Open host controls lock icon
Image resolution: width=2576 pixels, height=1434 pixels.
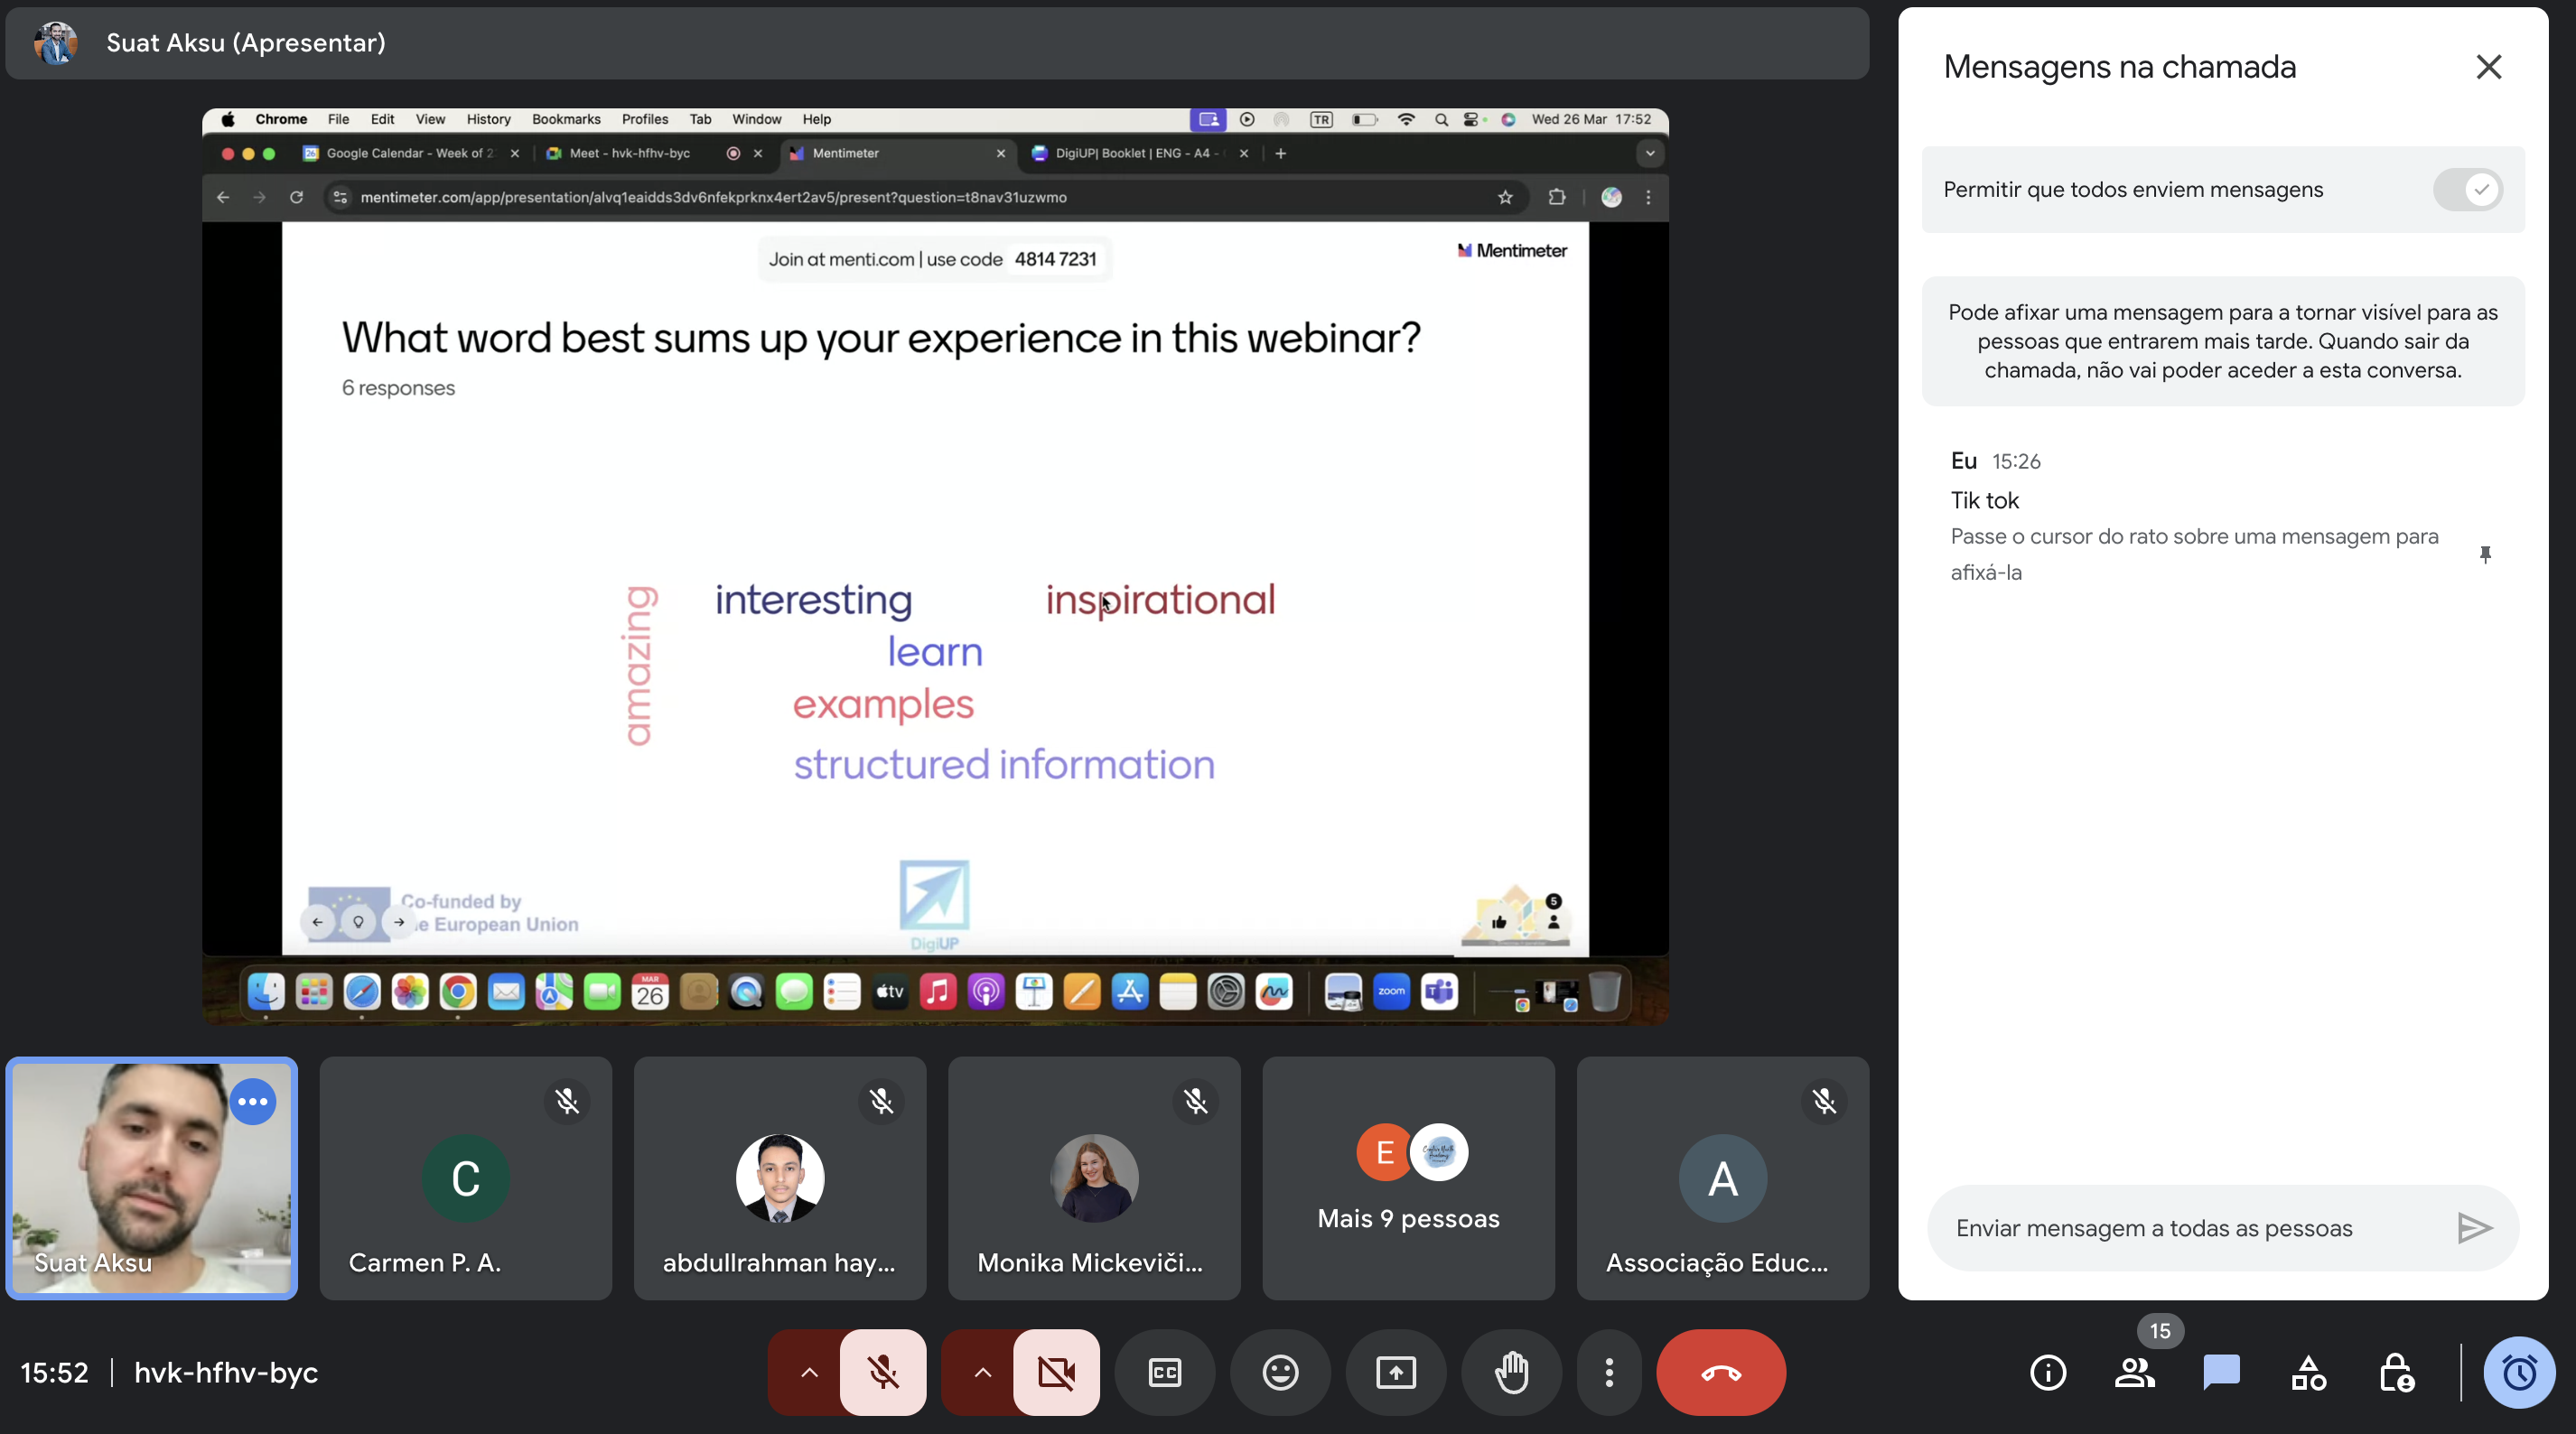tap(2396, 1372)
